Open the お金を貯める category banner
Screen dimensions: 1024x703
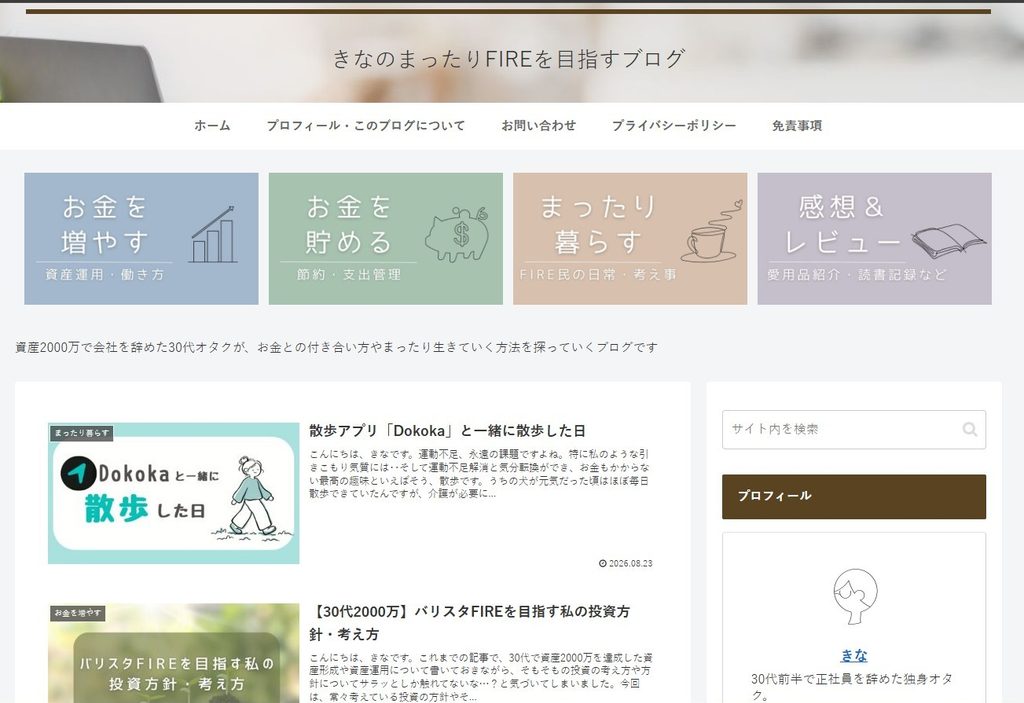386,238
